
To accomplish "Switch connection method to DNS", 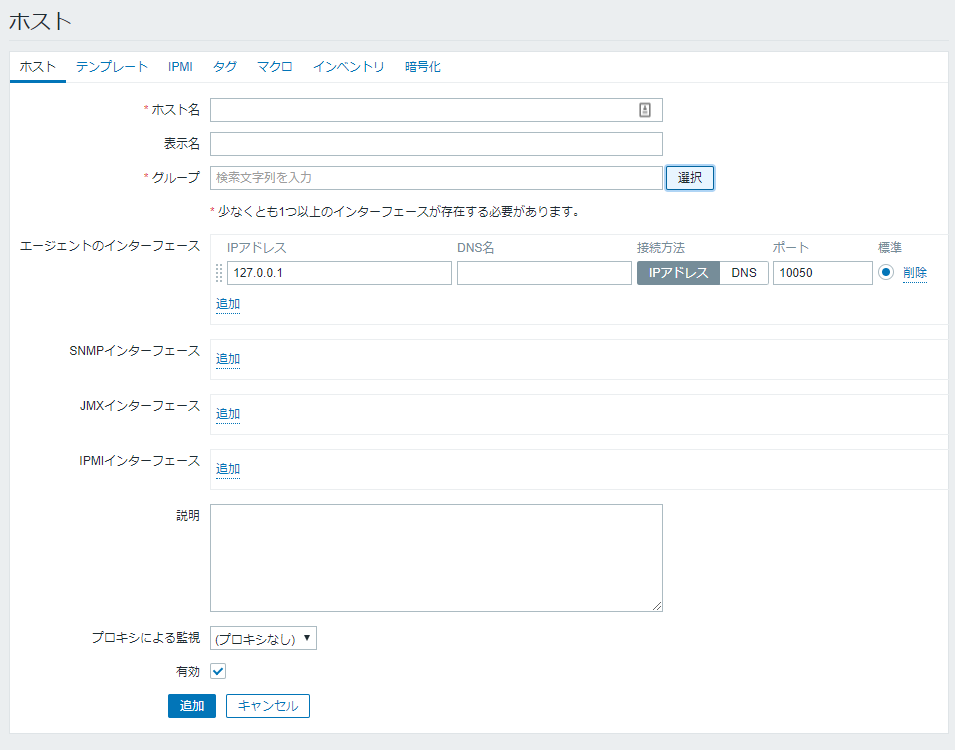I will coord(744,273).
